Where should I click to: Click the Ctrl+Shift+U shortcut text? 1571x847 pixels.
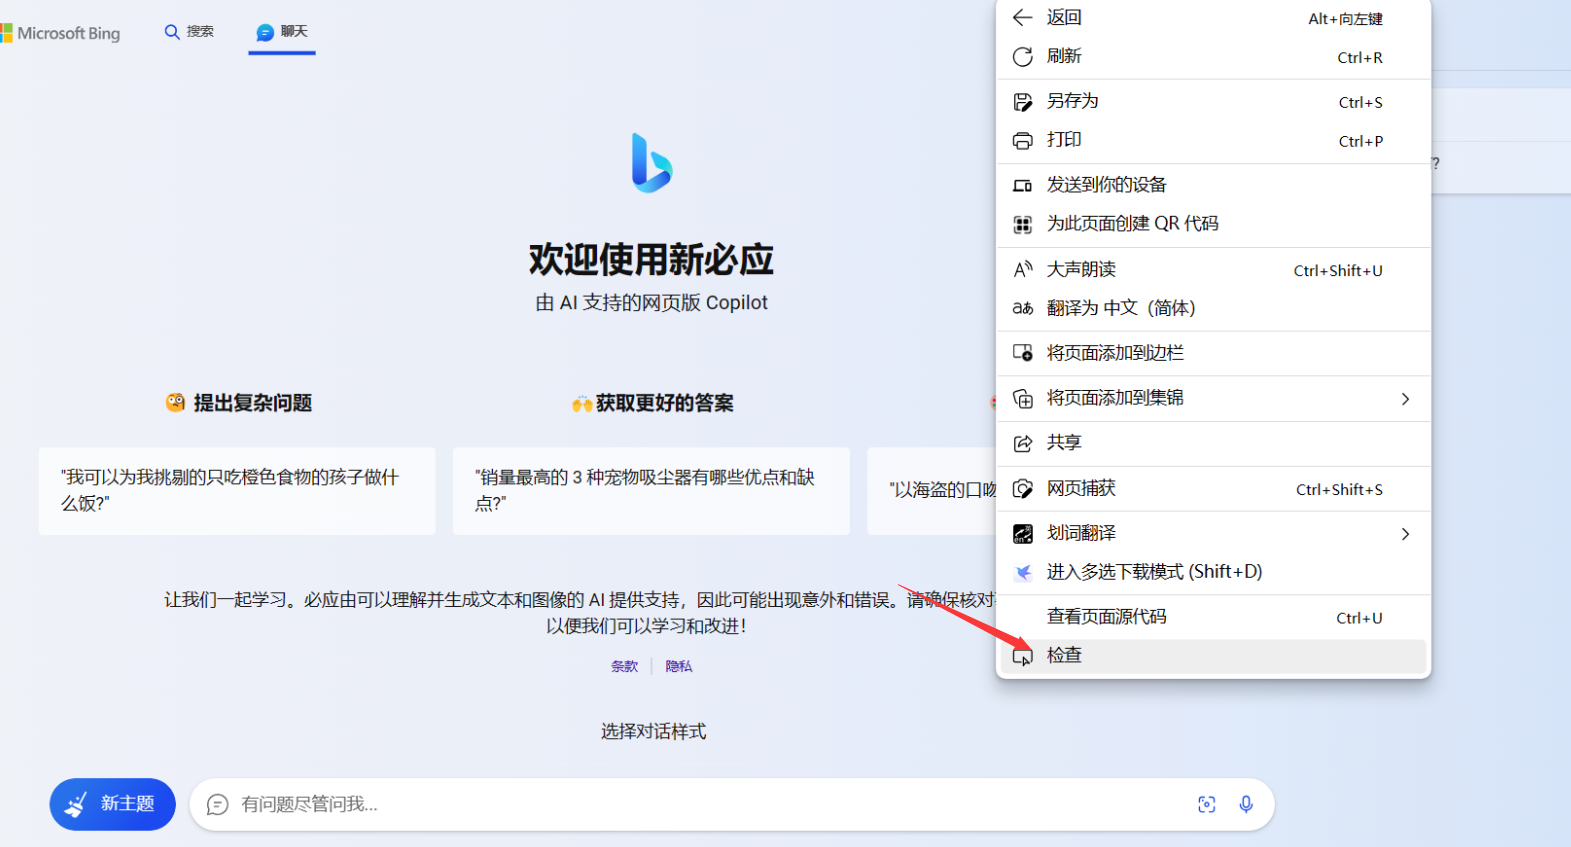pyautogui.click(x=1338, y=271)
